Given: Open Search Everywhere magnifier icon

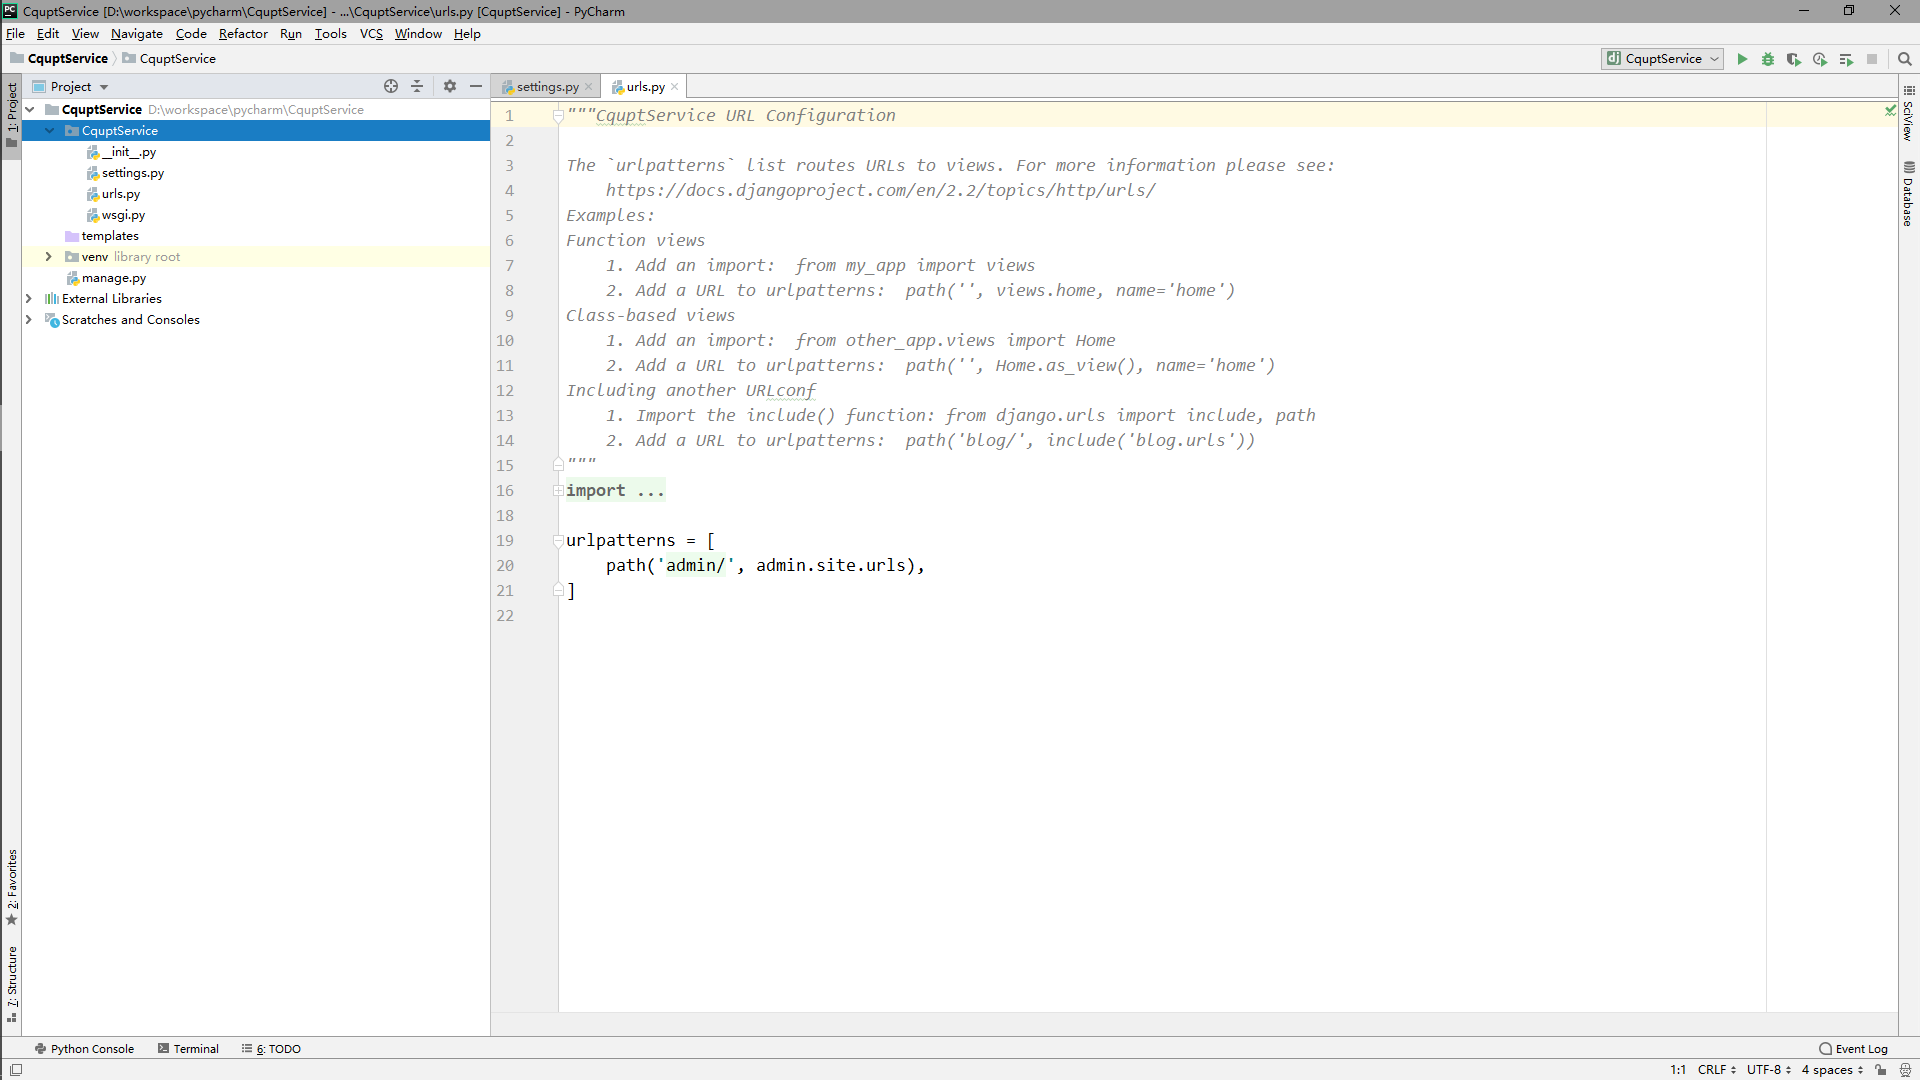Looking at the screenshot, I should pyautogui.click(x=1905, y=59).
